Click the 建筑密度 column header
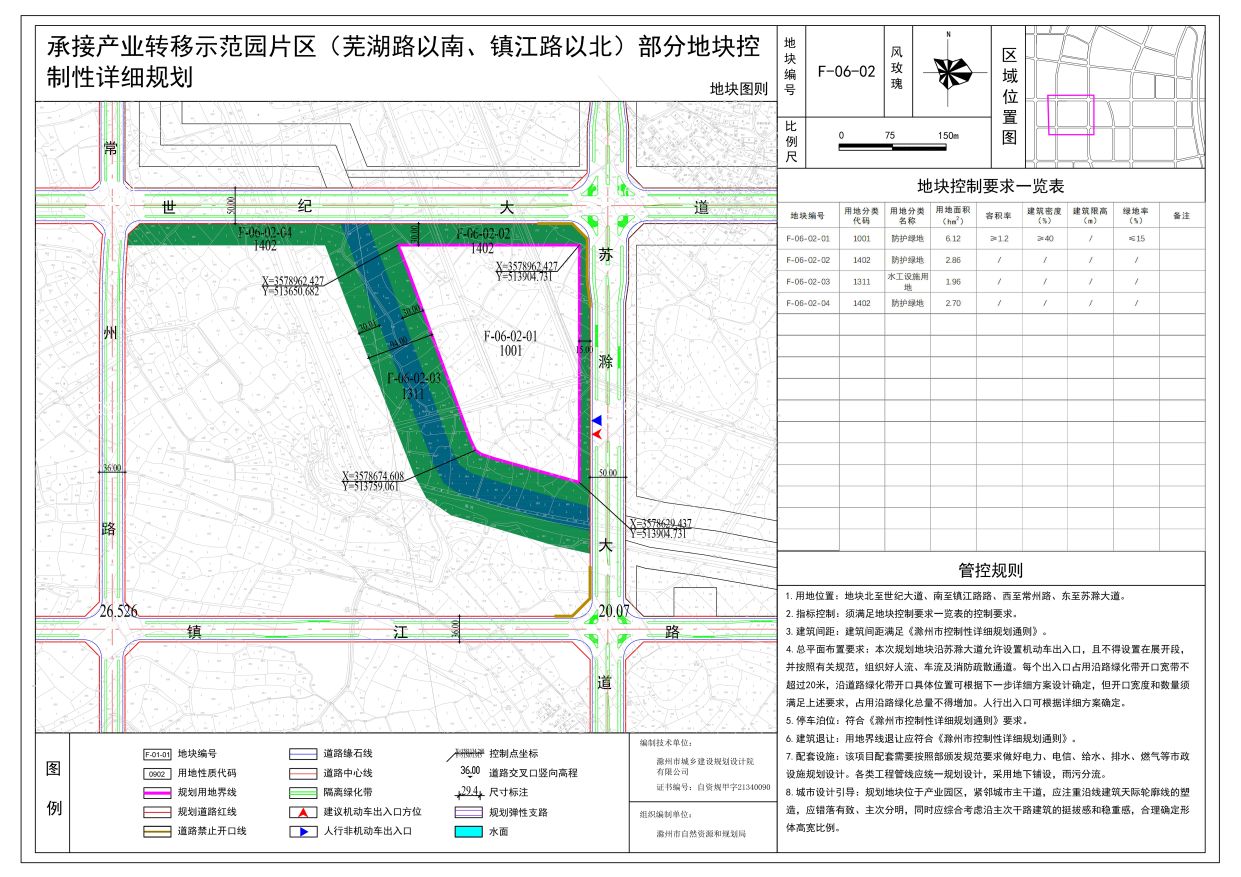Screen dimensions: 1241x877 point(1045,215)
